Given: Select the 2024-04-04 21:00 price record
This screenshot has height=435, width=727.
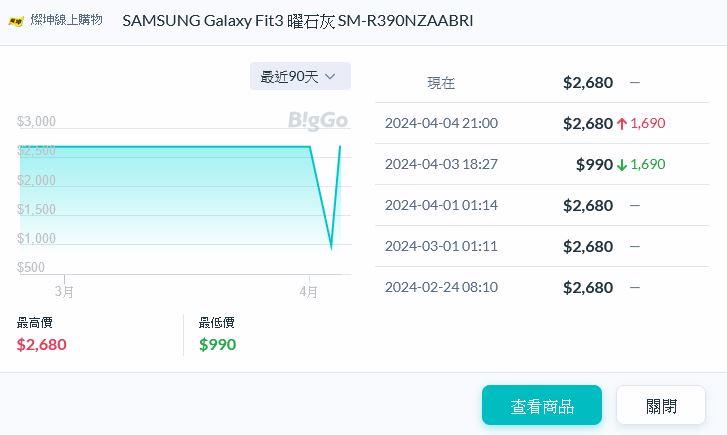Looking at the screenshot, I should (440, 124).
